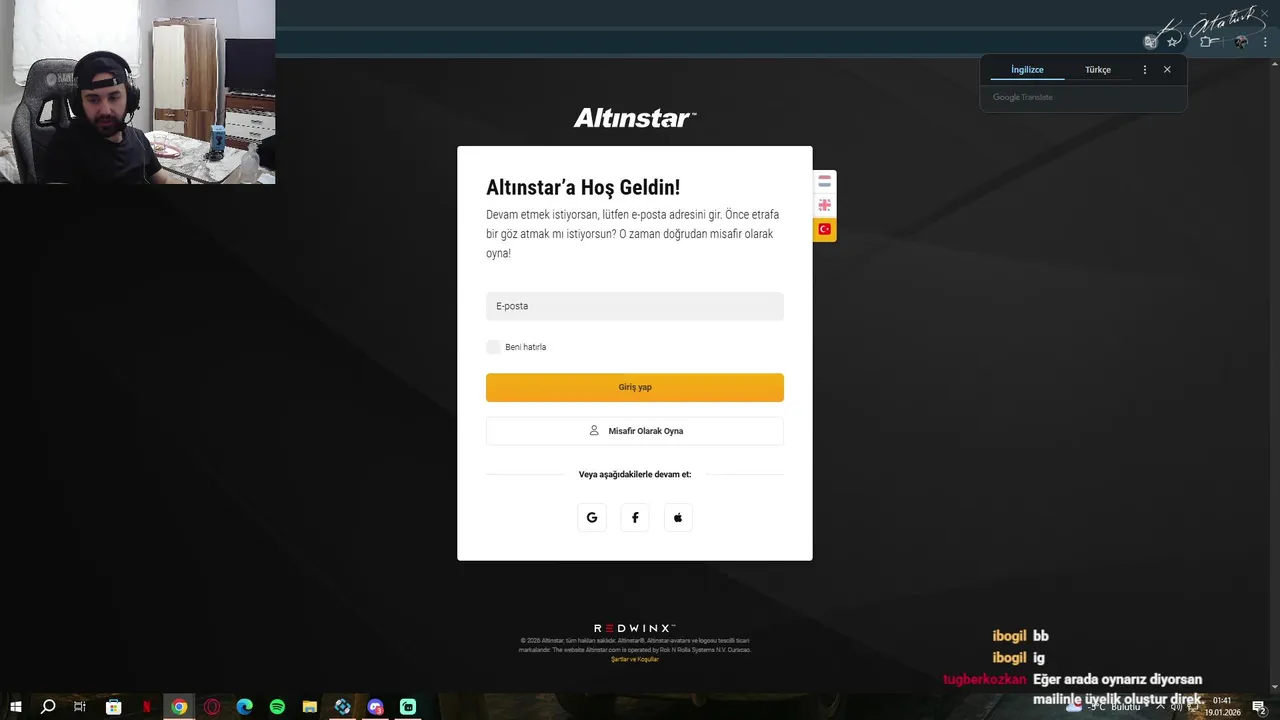
Task: Launch Microsoft Store from taskbar
Action: click(x=114, y=707)
